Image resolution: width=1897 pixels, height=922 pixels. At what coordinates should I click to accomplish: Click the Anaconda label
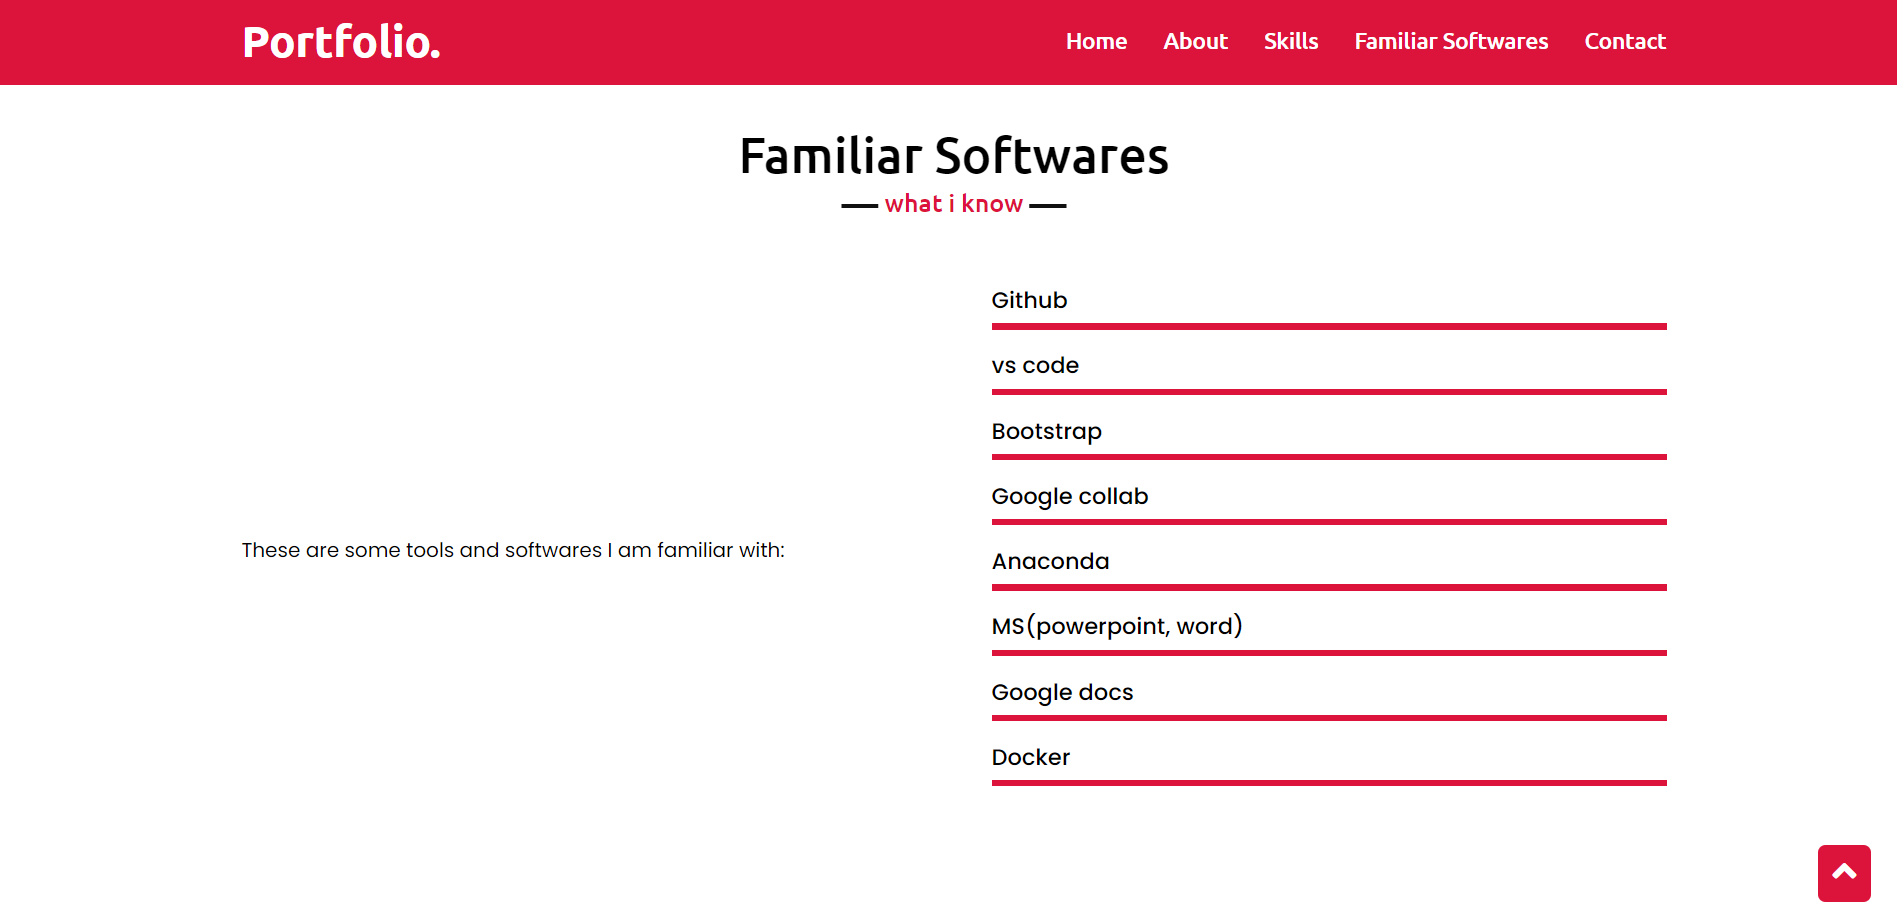click(1050, 561)
